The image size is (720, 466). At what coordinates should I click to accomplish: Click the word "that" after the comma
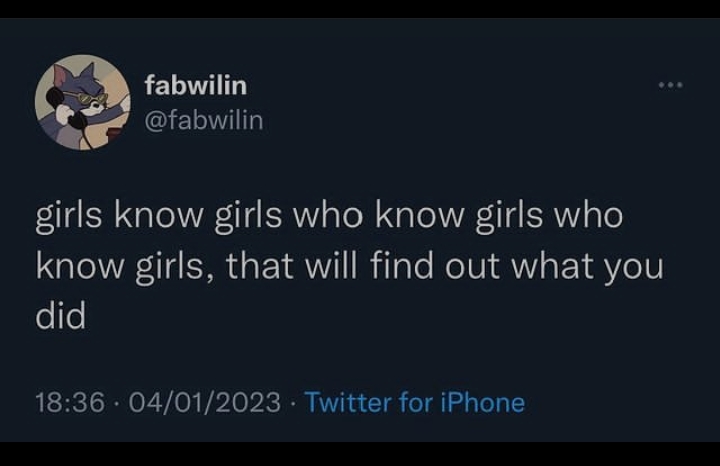click(259, 265)
